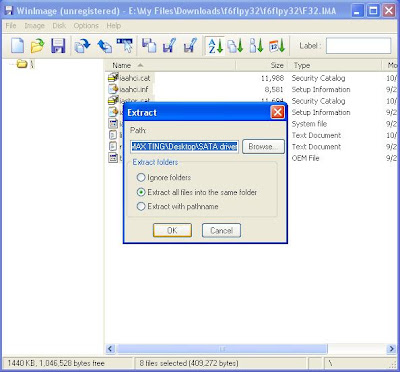Sort by Name column header
Viewport: 400px width, 372px height.
tap(170, 65)
